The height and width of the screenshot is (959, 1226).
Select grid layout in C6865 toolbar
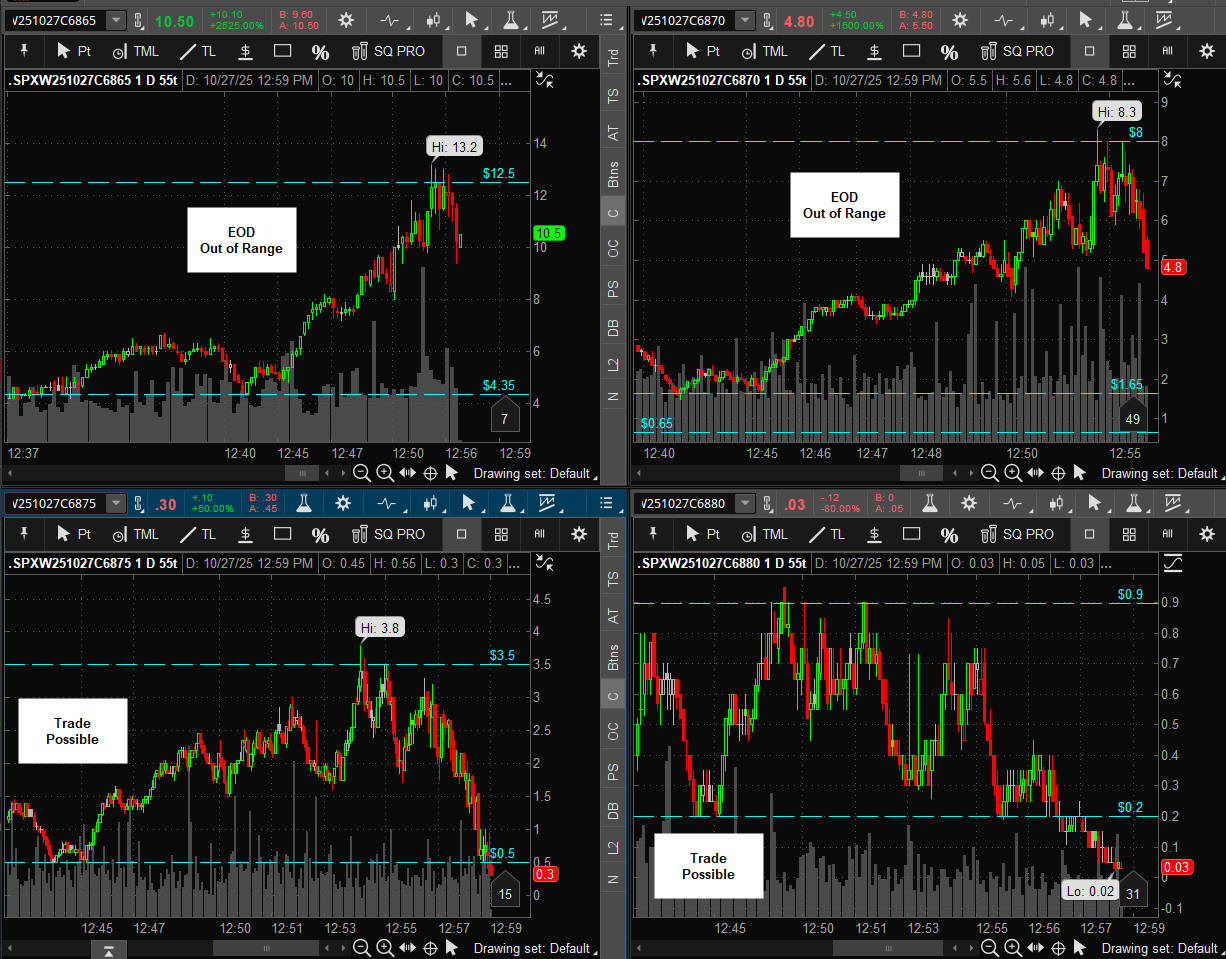coord(501,51)
